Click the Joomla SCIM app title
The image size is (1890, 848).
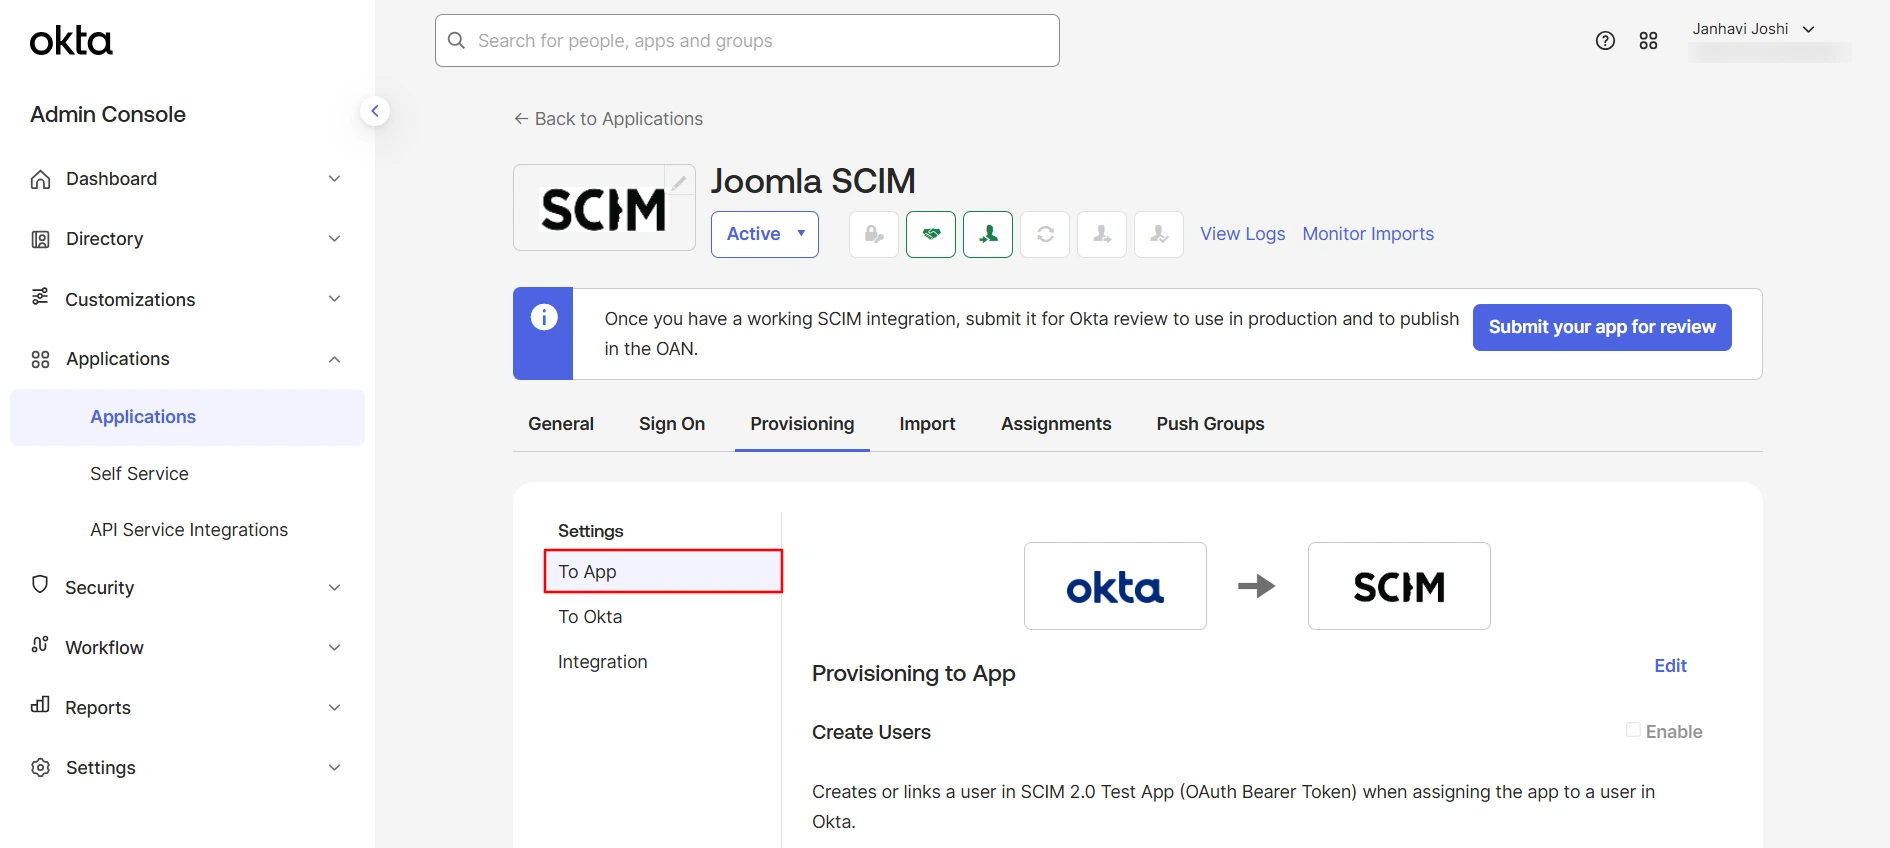[x=813, y=181]
